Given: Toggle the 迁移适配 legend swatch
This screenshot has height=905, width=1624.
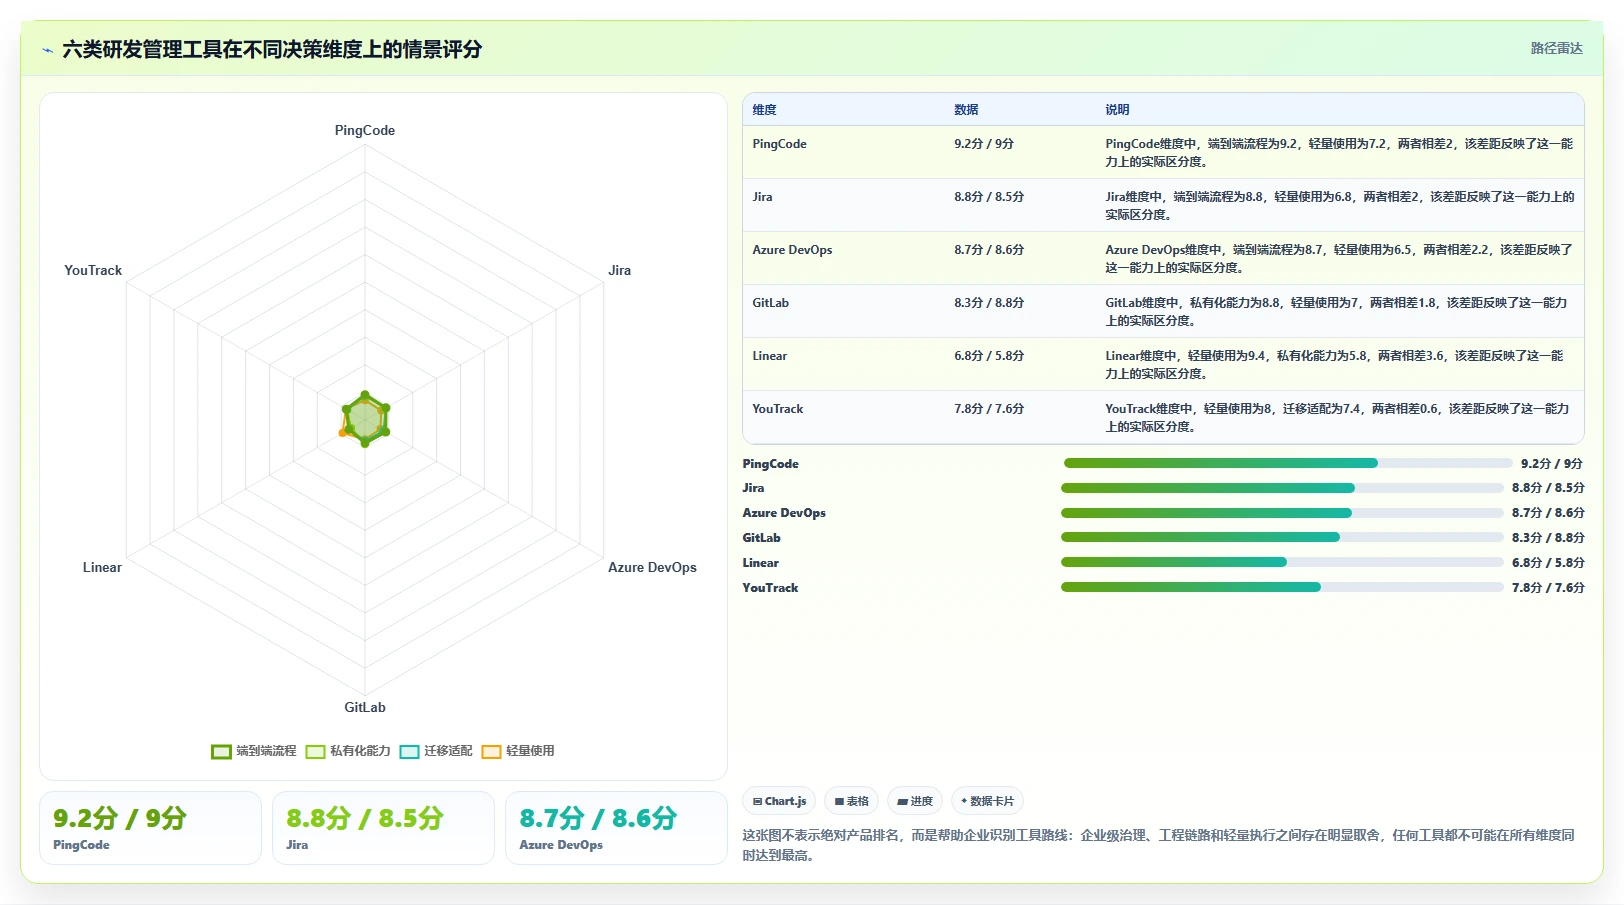Looking at the screenshot, I should [x=409, y=752].
